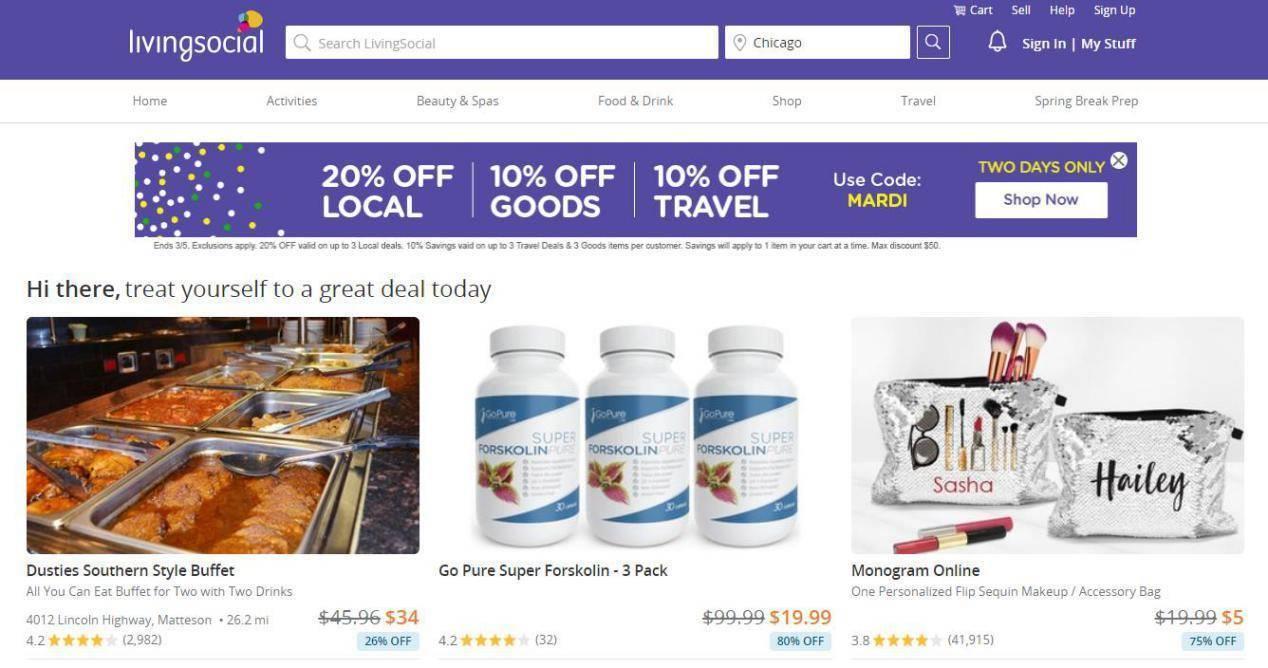The width and height of the screenshot is (1268, 668).
Task: Open My Stuff link
Action: (1108, 44)
